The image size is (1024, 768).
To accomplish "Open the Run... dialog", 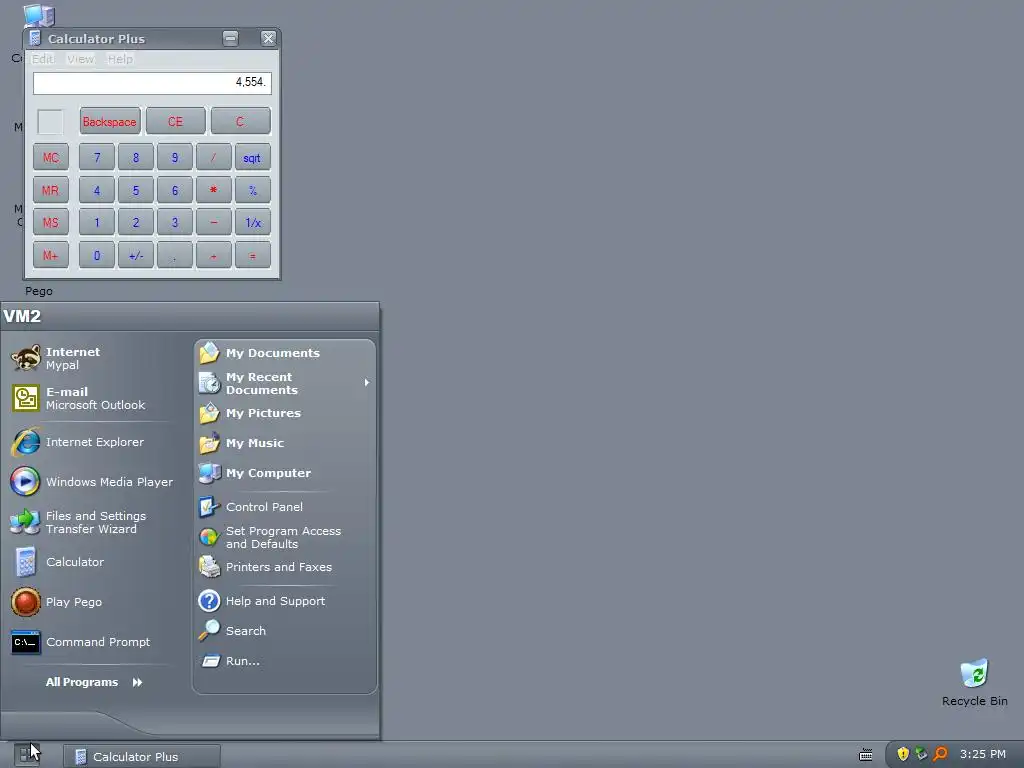I will tap(230, 661).
